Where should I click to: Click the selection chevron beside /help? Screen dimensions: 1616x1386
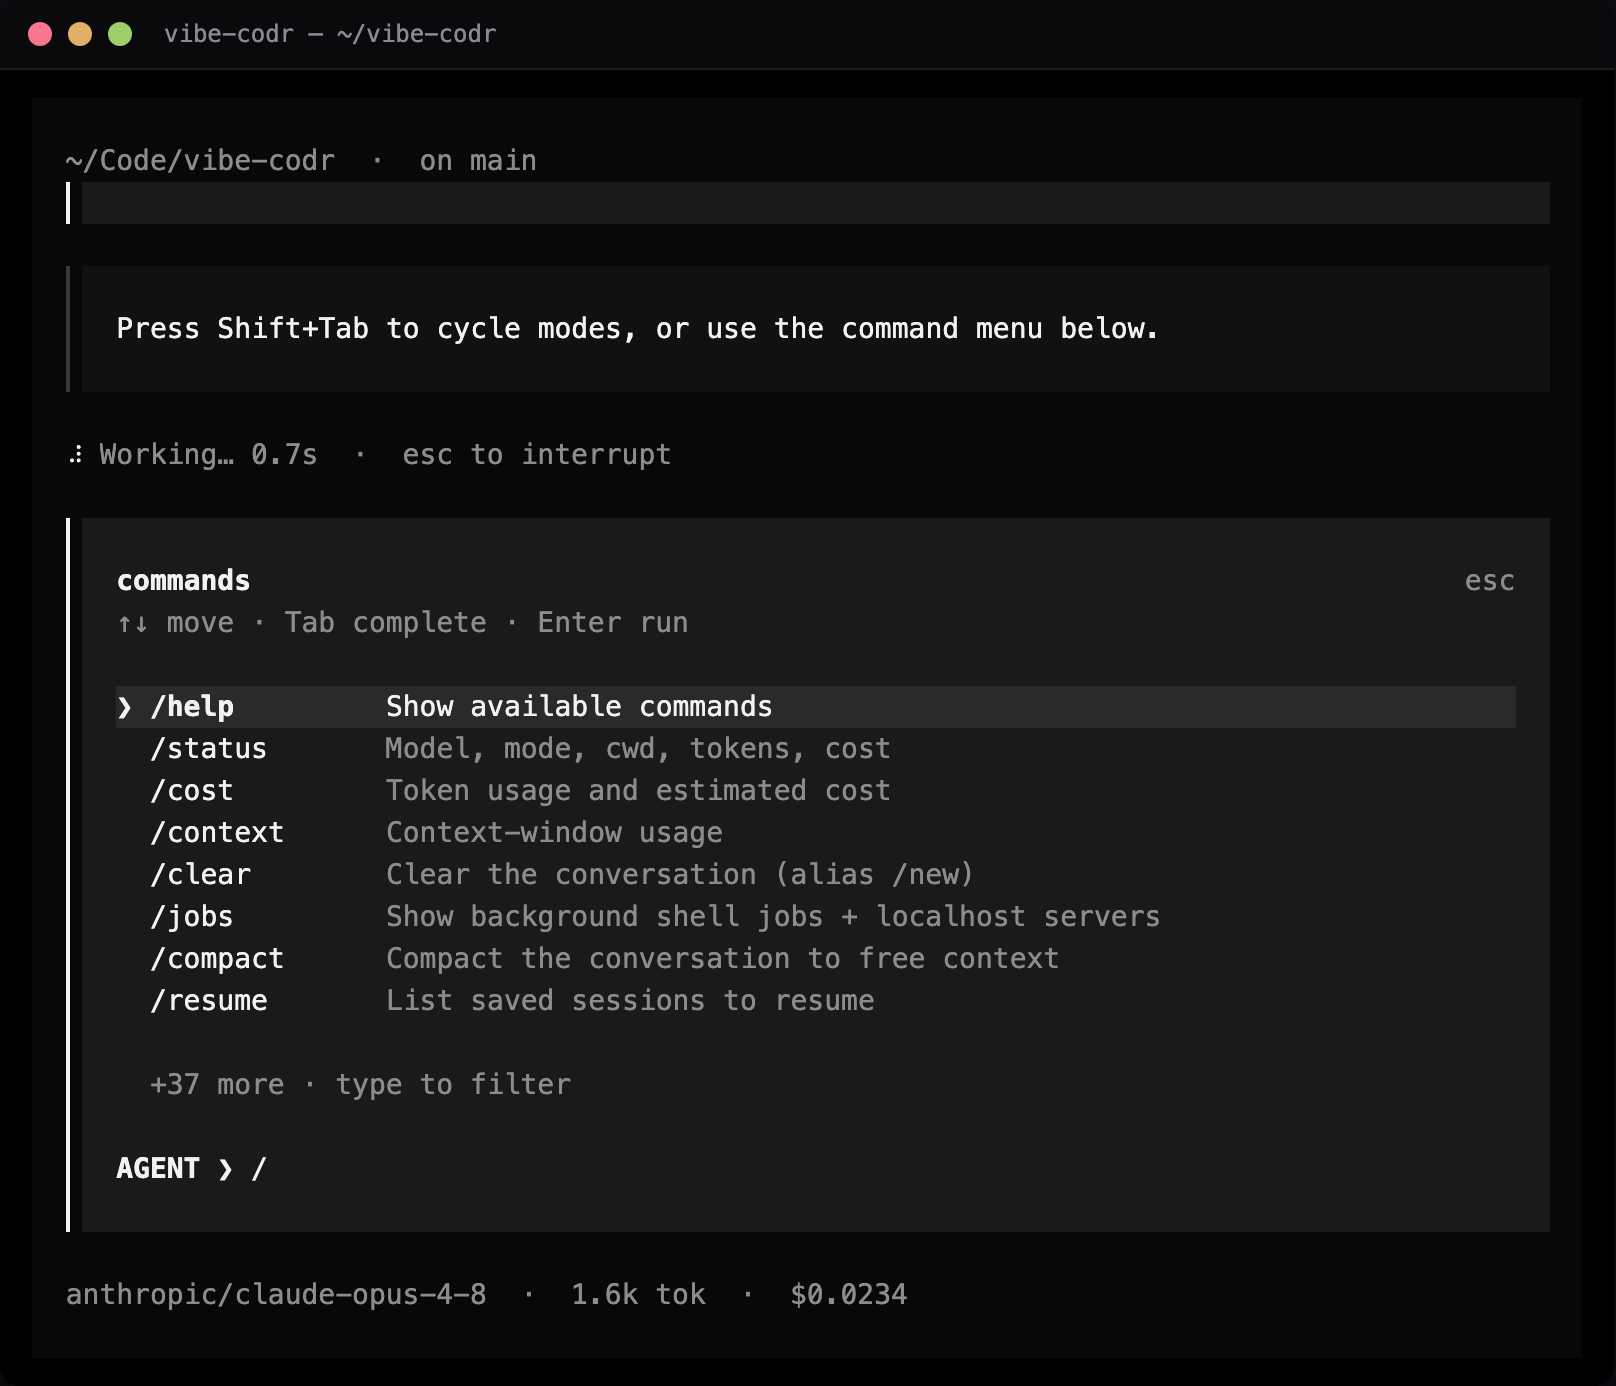tap(125, 708)
